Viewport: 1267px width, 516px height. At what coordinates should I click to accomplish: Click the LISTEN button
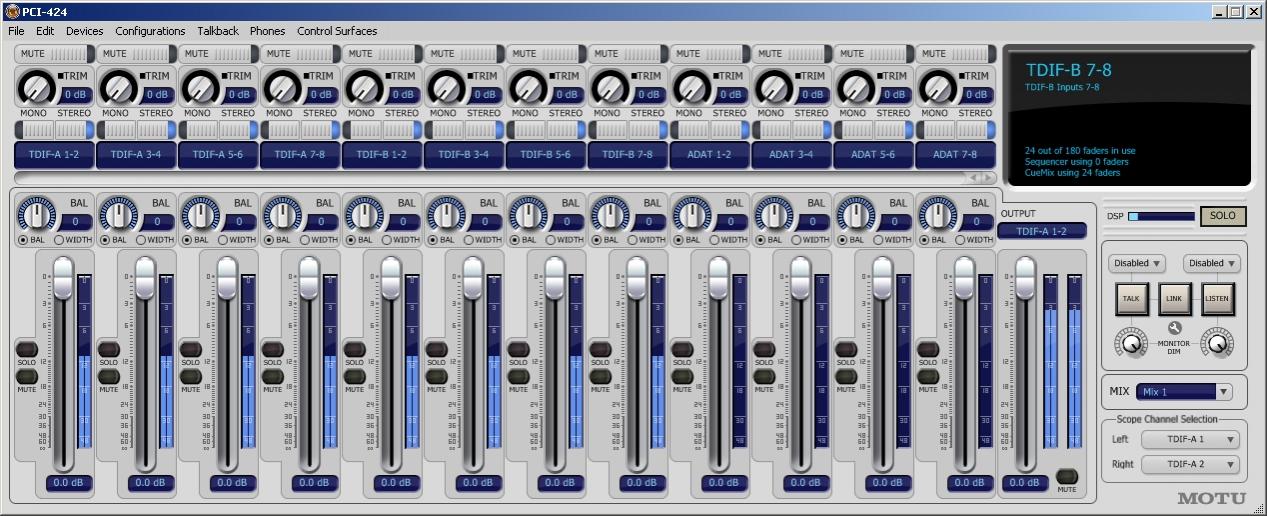[1218, 298]
